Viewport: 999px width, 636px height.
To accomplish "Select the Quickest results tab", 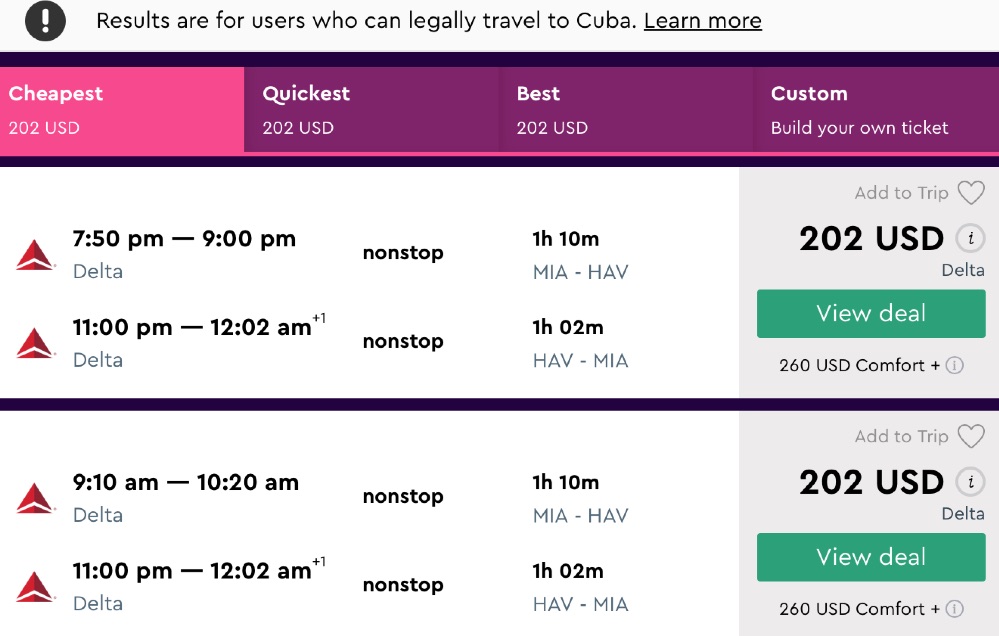I will (371, 109).
